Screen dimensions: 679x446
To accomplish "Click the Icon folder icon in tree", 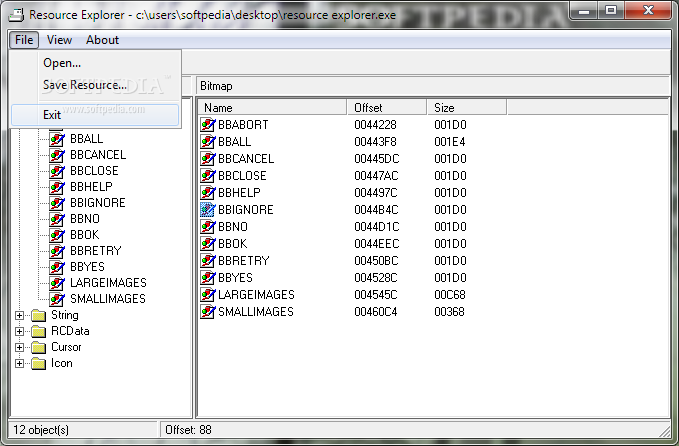I will 39,363.
